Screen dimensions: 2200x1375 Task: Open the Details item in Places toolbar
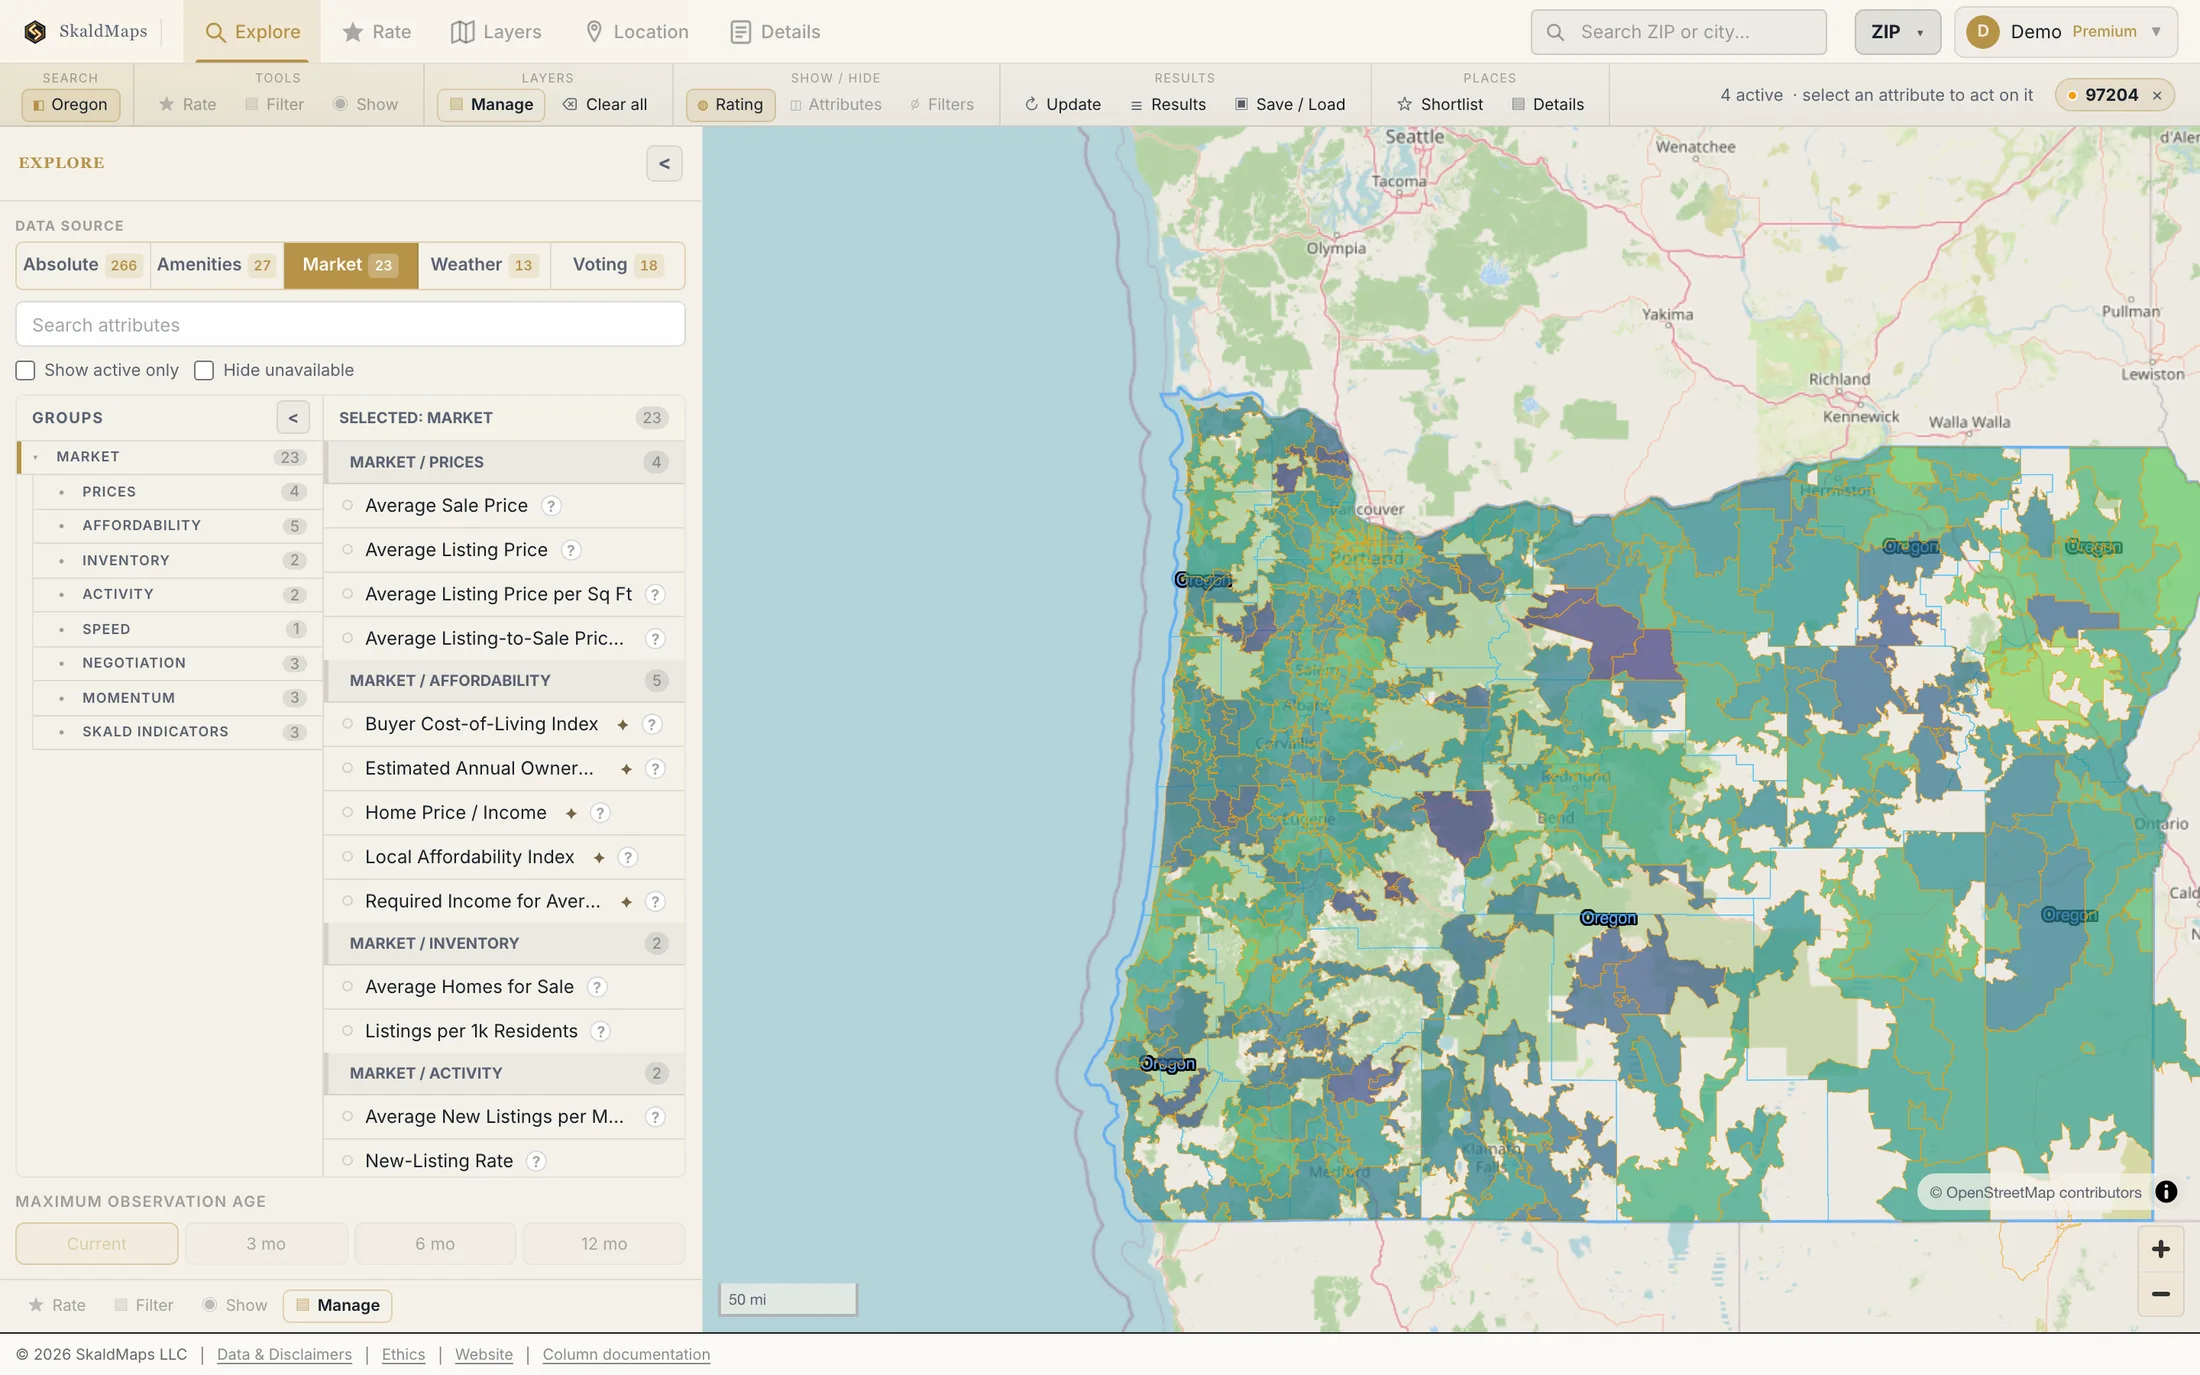pyautogui.click(x=1547, y=104)
